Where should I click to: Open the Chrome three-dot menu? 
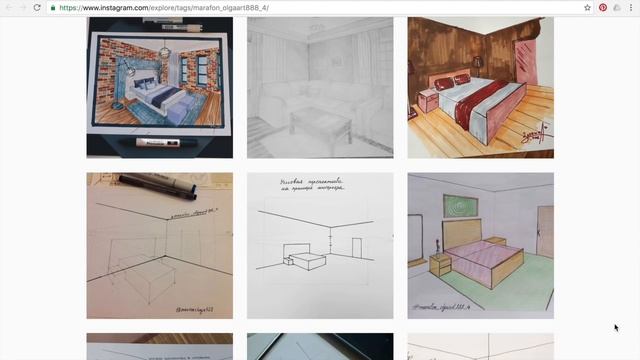point(631,7)
